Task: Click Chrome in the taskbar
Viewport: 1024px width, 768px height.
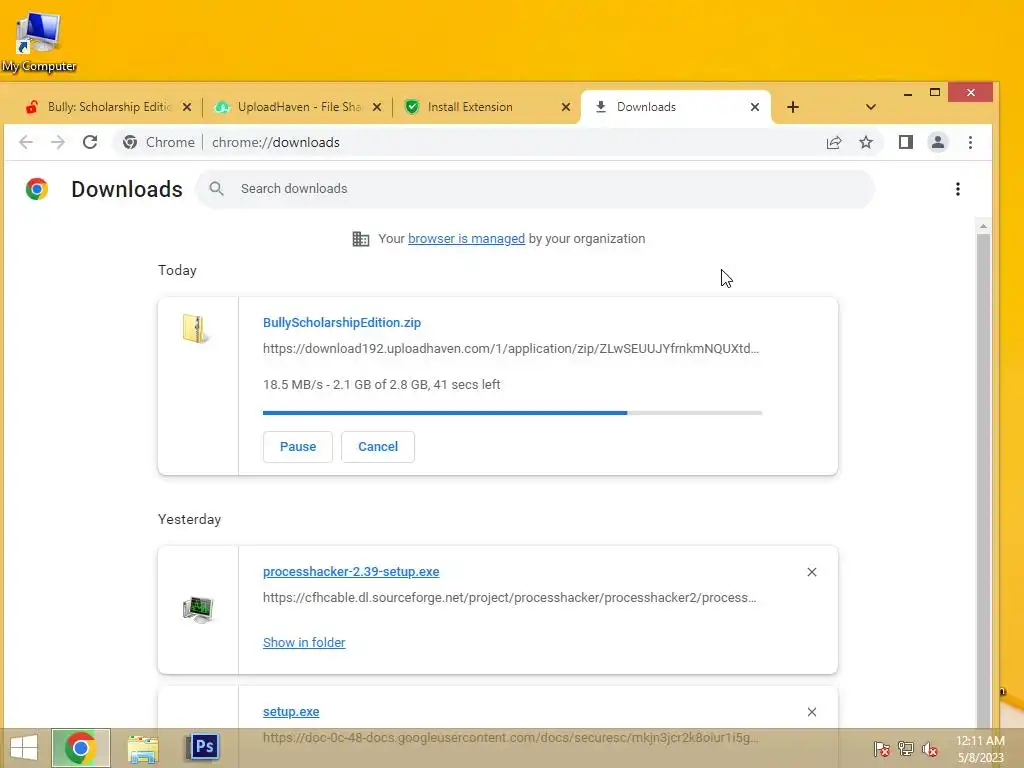Action: pyautogui.click(x=81, y=748)
